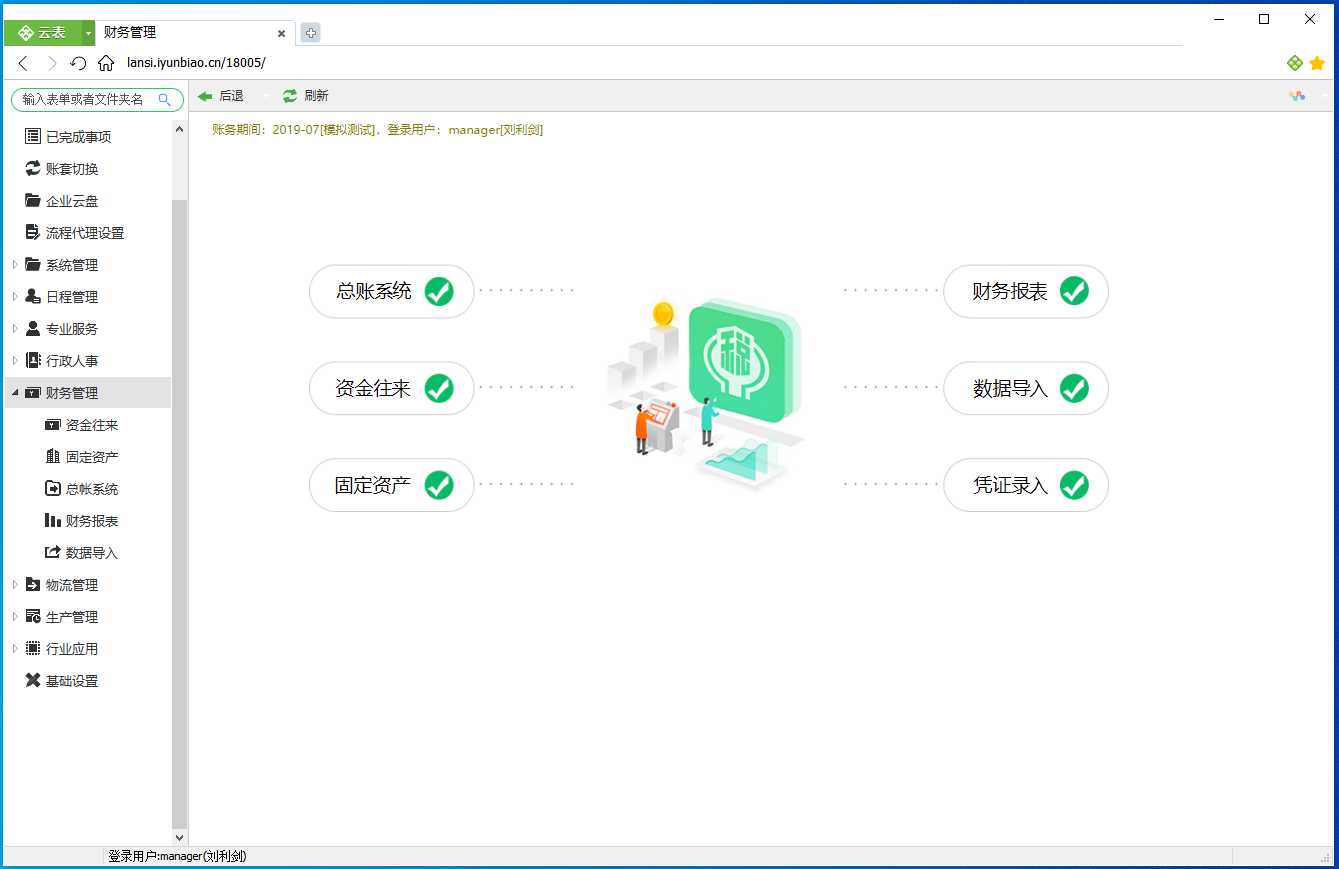Collapse the 财务管理 tree node

pos(15,393)
